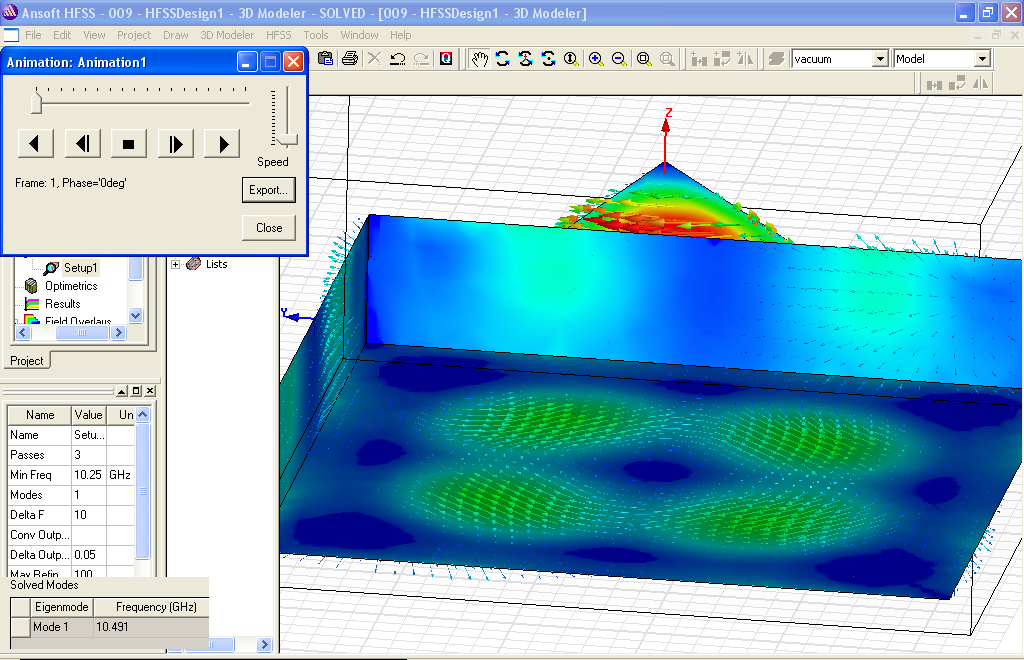Open the View menu

tap(94, 35)
